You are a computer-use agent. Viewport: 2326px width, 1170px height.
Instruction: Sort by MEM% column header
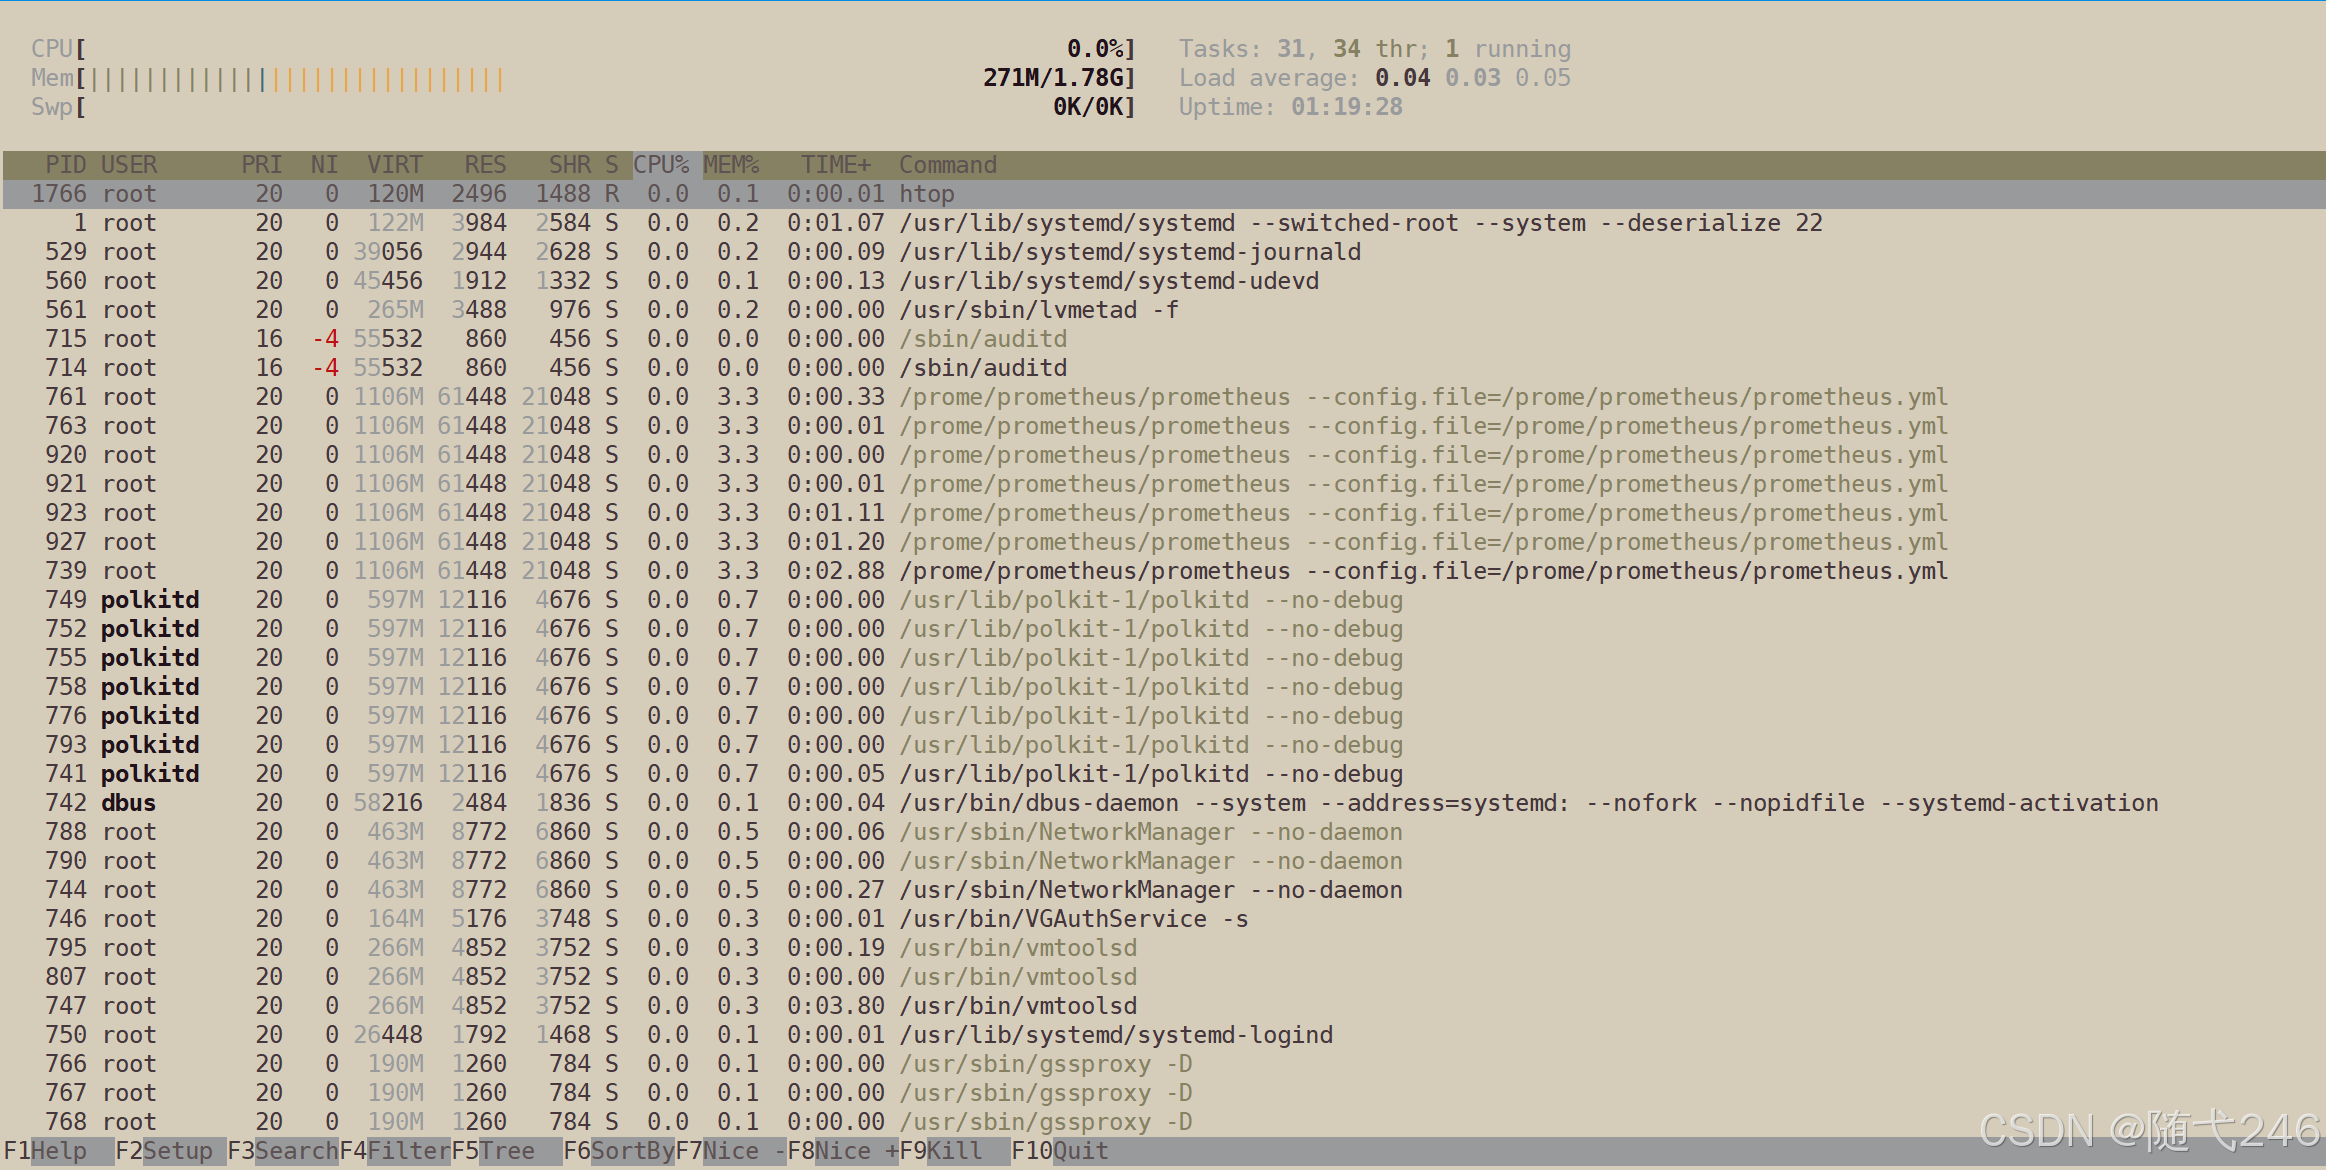coord(731,165)
